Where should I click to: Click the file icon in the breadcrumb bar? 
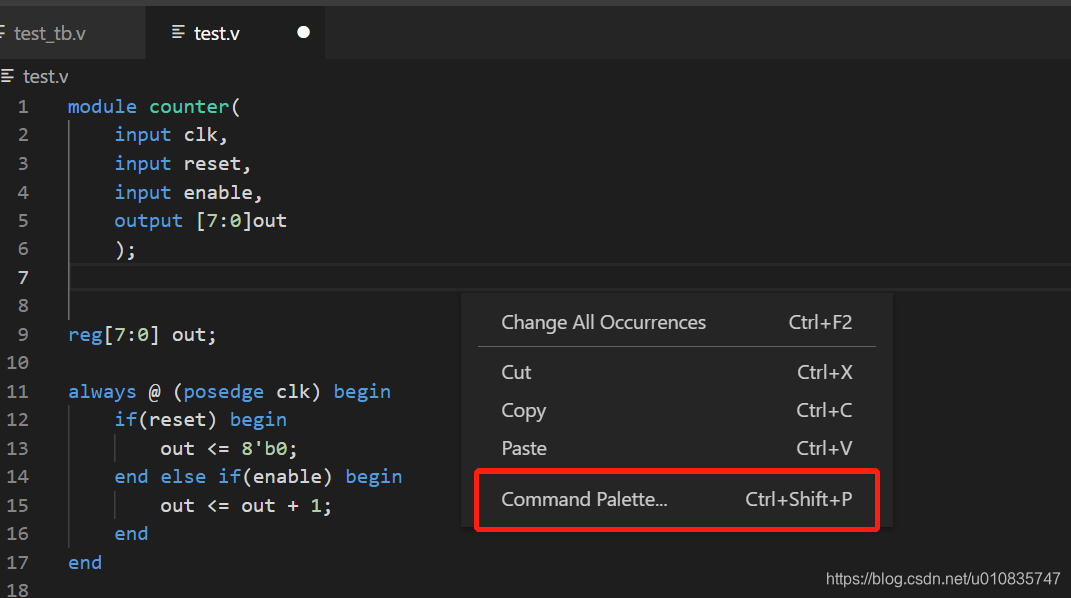point(8,76)
